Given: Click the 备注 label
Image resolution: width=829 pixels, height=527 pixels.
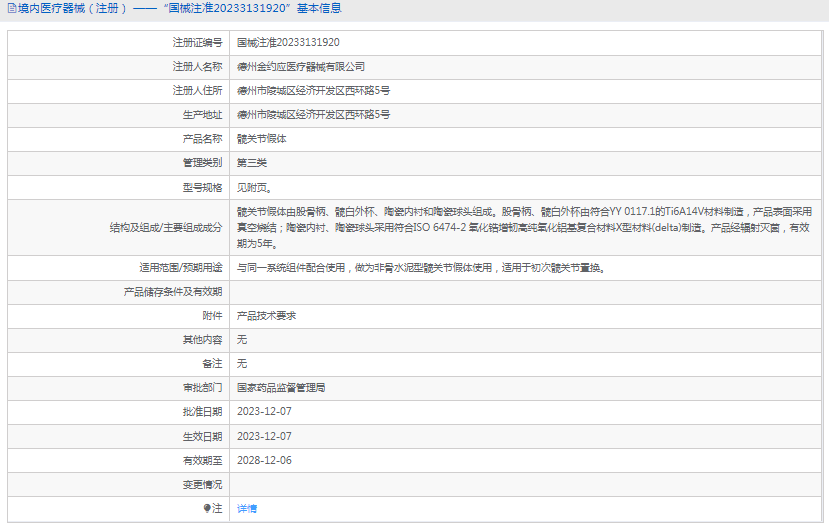Looking at the screenshot, I should coord(213,364).
